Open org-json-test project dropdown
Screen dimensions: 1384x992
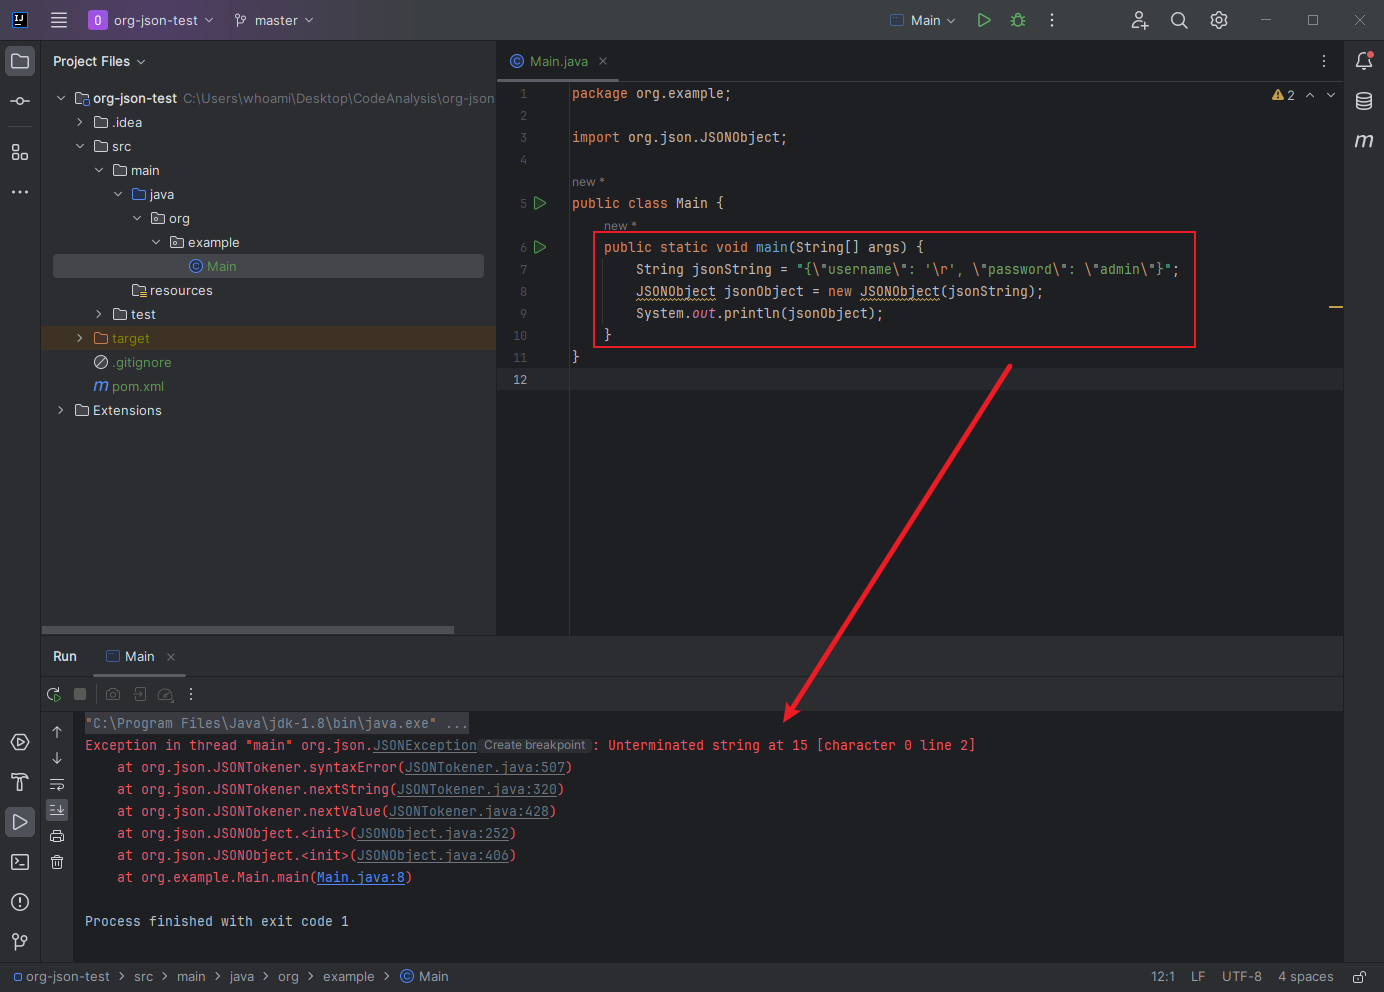(152, 20)
